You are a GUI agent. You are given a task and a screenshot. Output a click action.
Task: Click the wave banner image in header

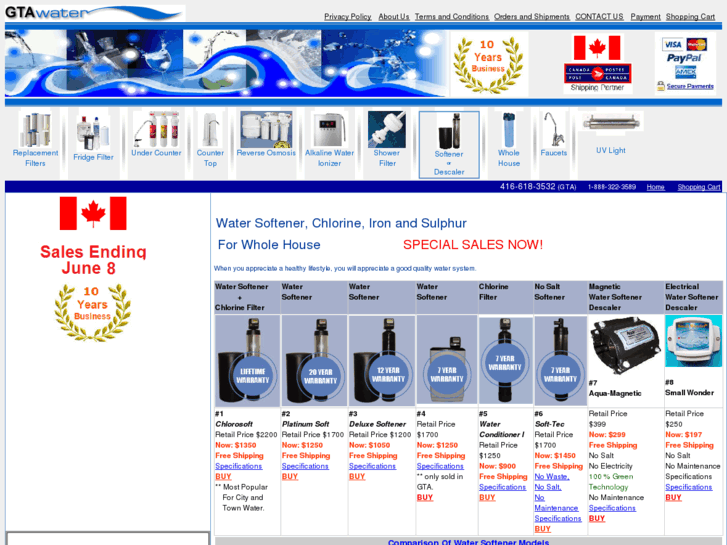tap(226, 63)
